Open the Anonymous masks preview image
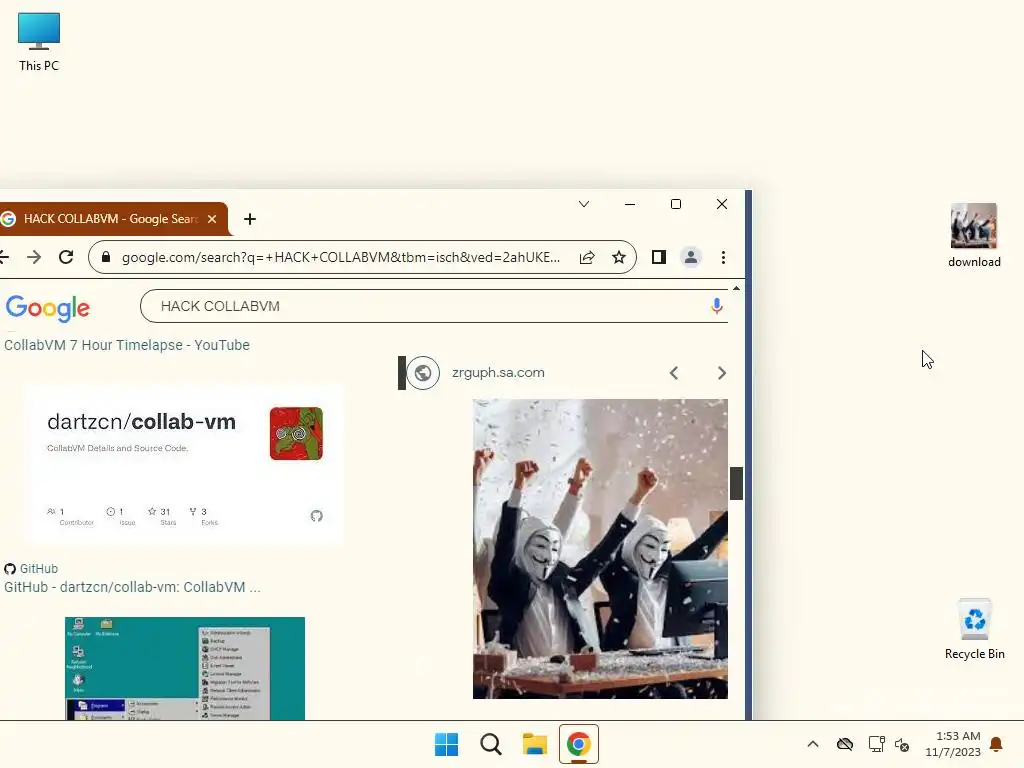 (x=600, y=549)
